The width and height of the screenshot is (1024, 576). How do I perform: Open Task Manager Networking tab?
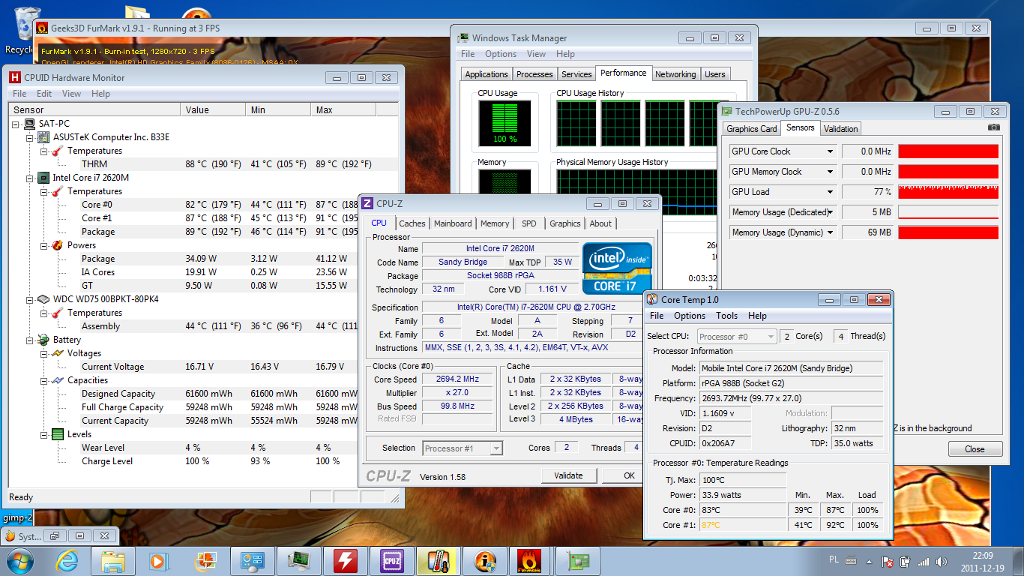(x=675, y=74)
